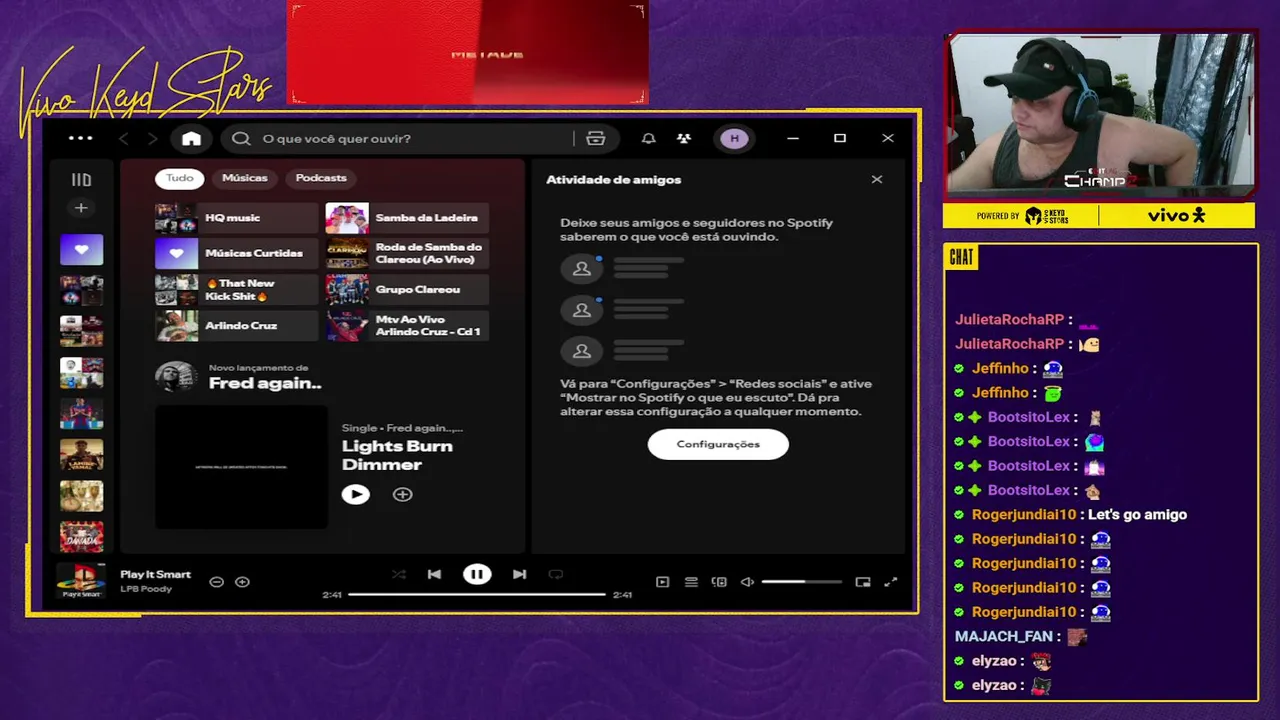This screenshot has height=720, width=1280.
Task: Add Lights Burn Dimmer to library
Action: click(402, 494)
